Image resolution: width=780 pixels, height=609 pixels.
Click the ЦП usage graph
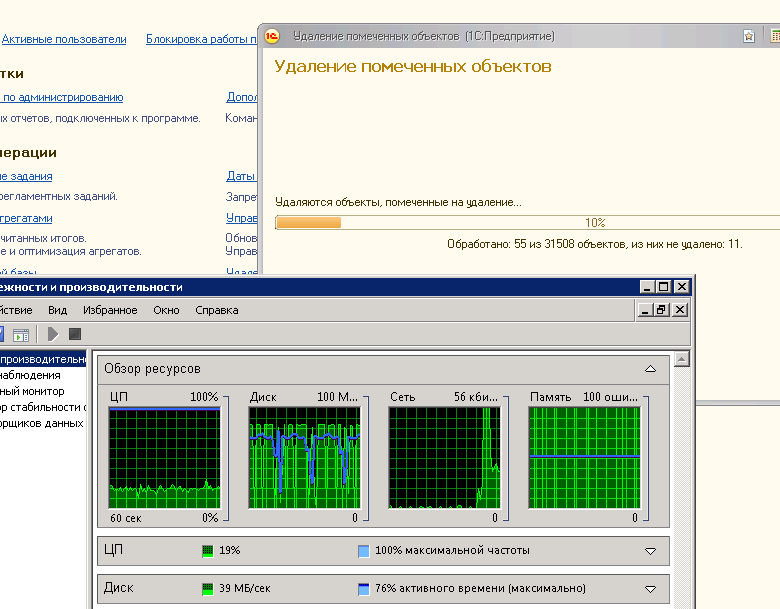click(x=165, y=458)
